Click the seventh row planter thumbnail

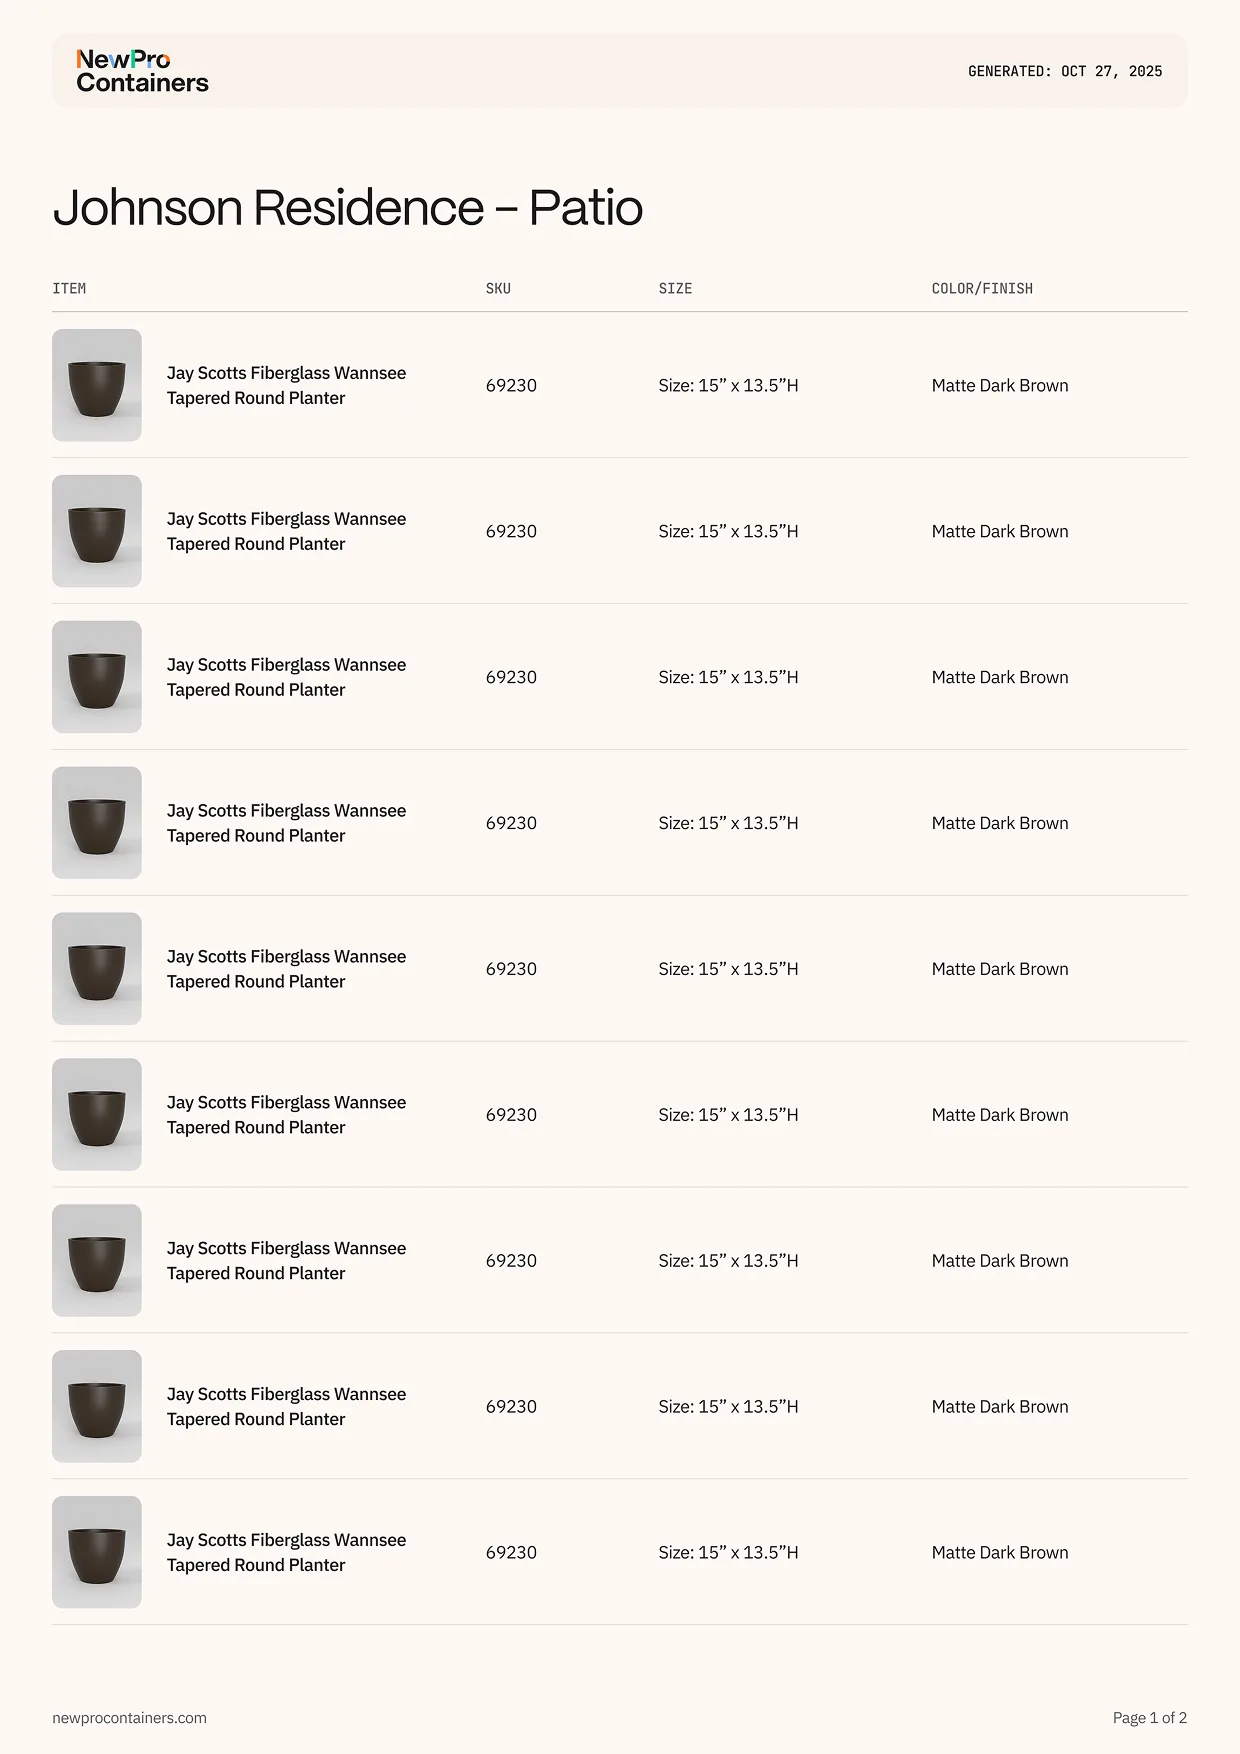pyautogui.click(x=97, y=1261)
